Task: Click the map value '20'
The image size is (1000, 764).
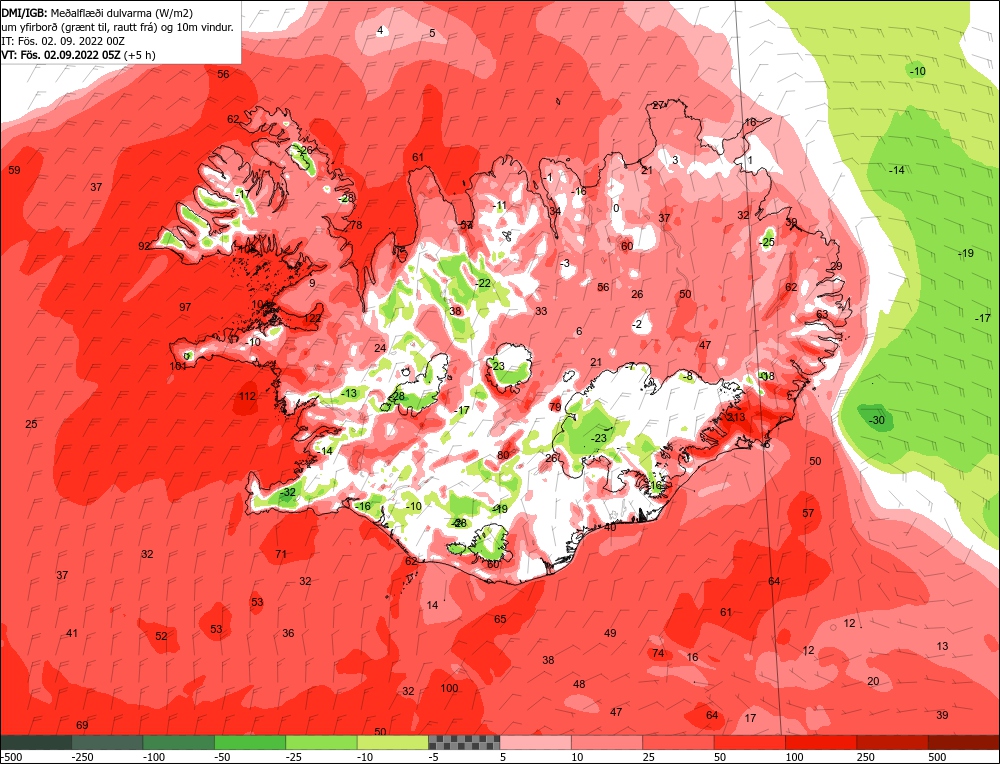Action: click(x=873, y=681)
